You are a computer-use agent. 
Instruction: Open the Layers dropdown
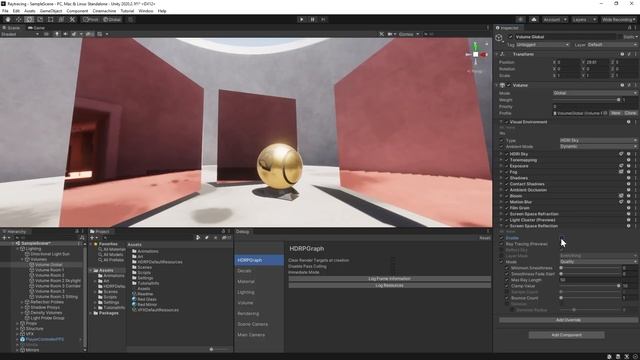pyautogui.click(x=584, y=19)
